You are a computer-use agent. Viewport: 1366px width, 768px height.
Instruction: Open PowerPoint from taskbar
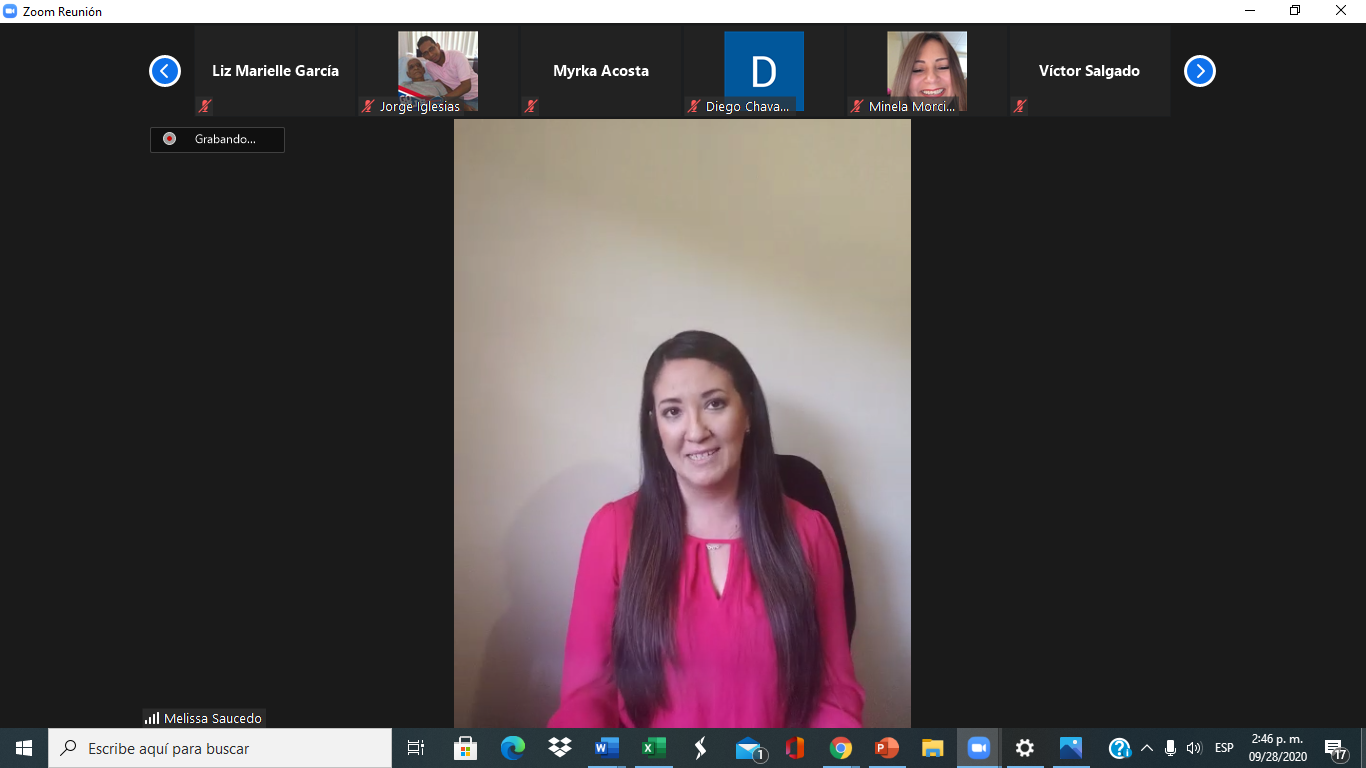point(887,748)
